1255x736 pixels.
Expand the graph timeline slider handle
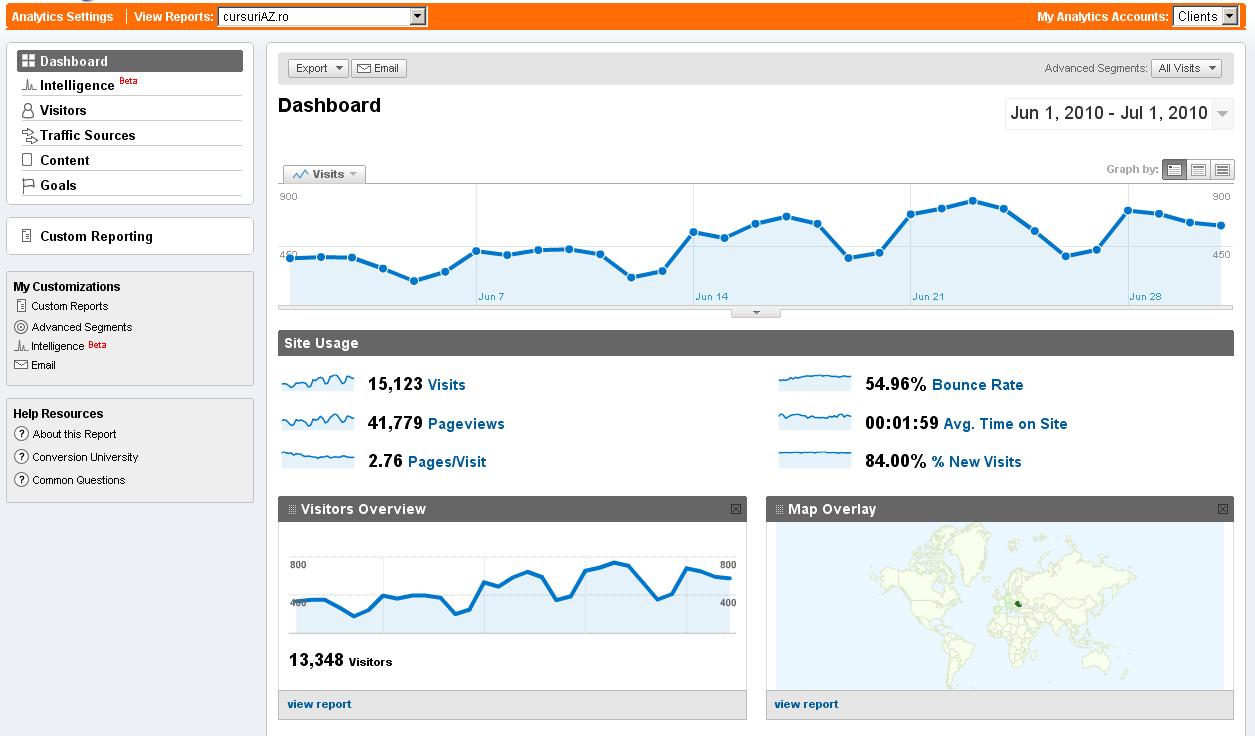tap(756, 313)
